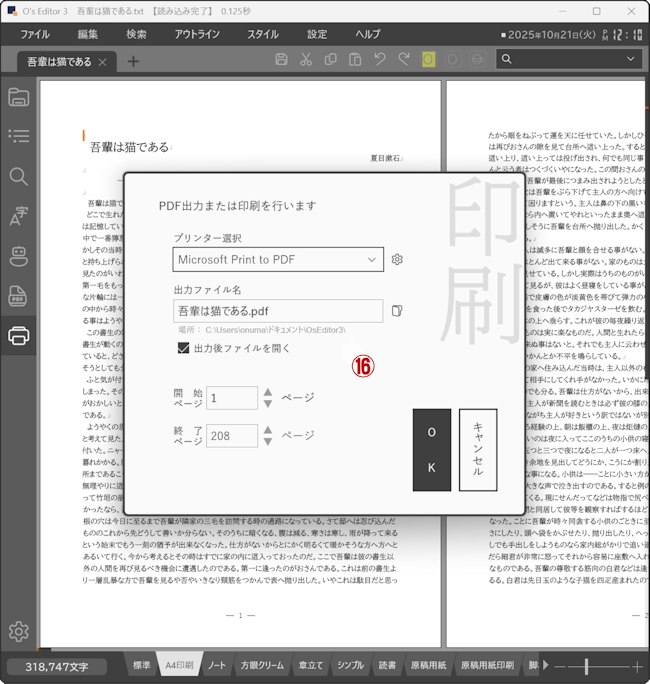Screen dimensions: 650x684
Task: Open the folder panel in the sidebar
Action: pyautogui.click(x=18, y=97)
